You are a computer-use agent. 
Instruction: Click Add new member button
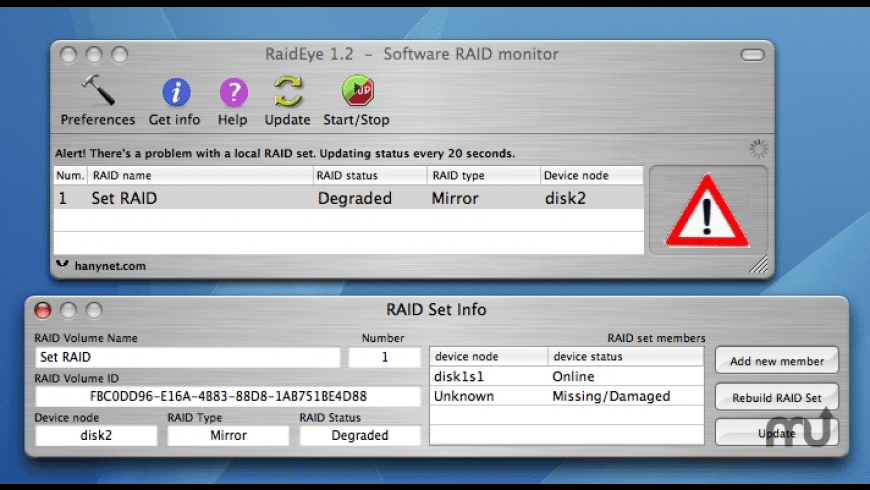tap(777, 361)
